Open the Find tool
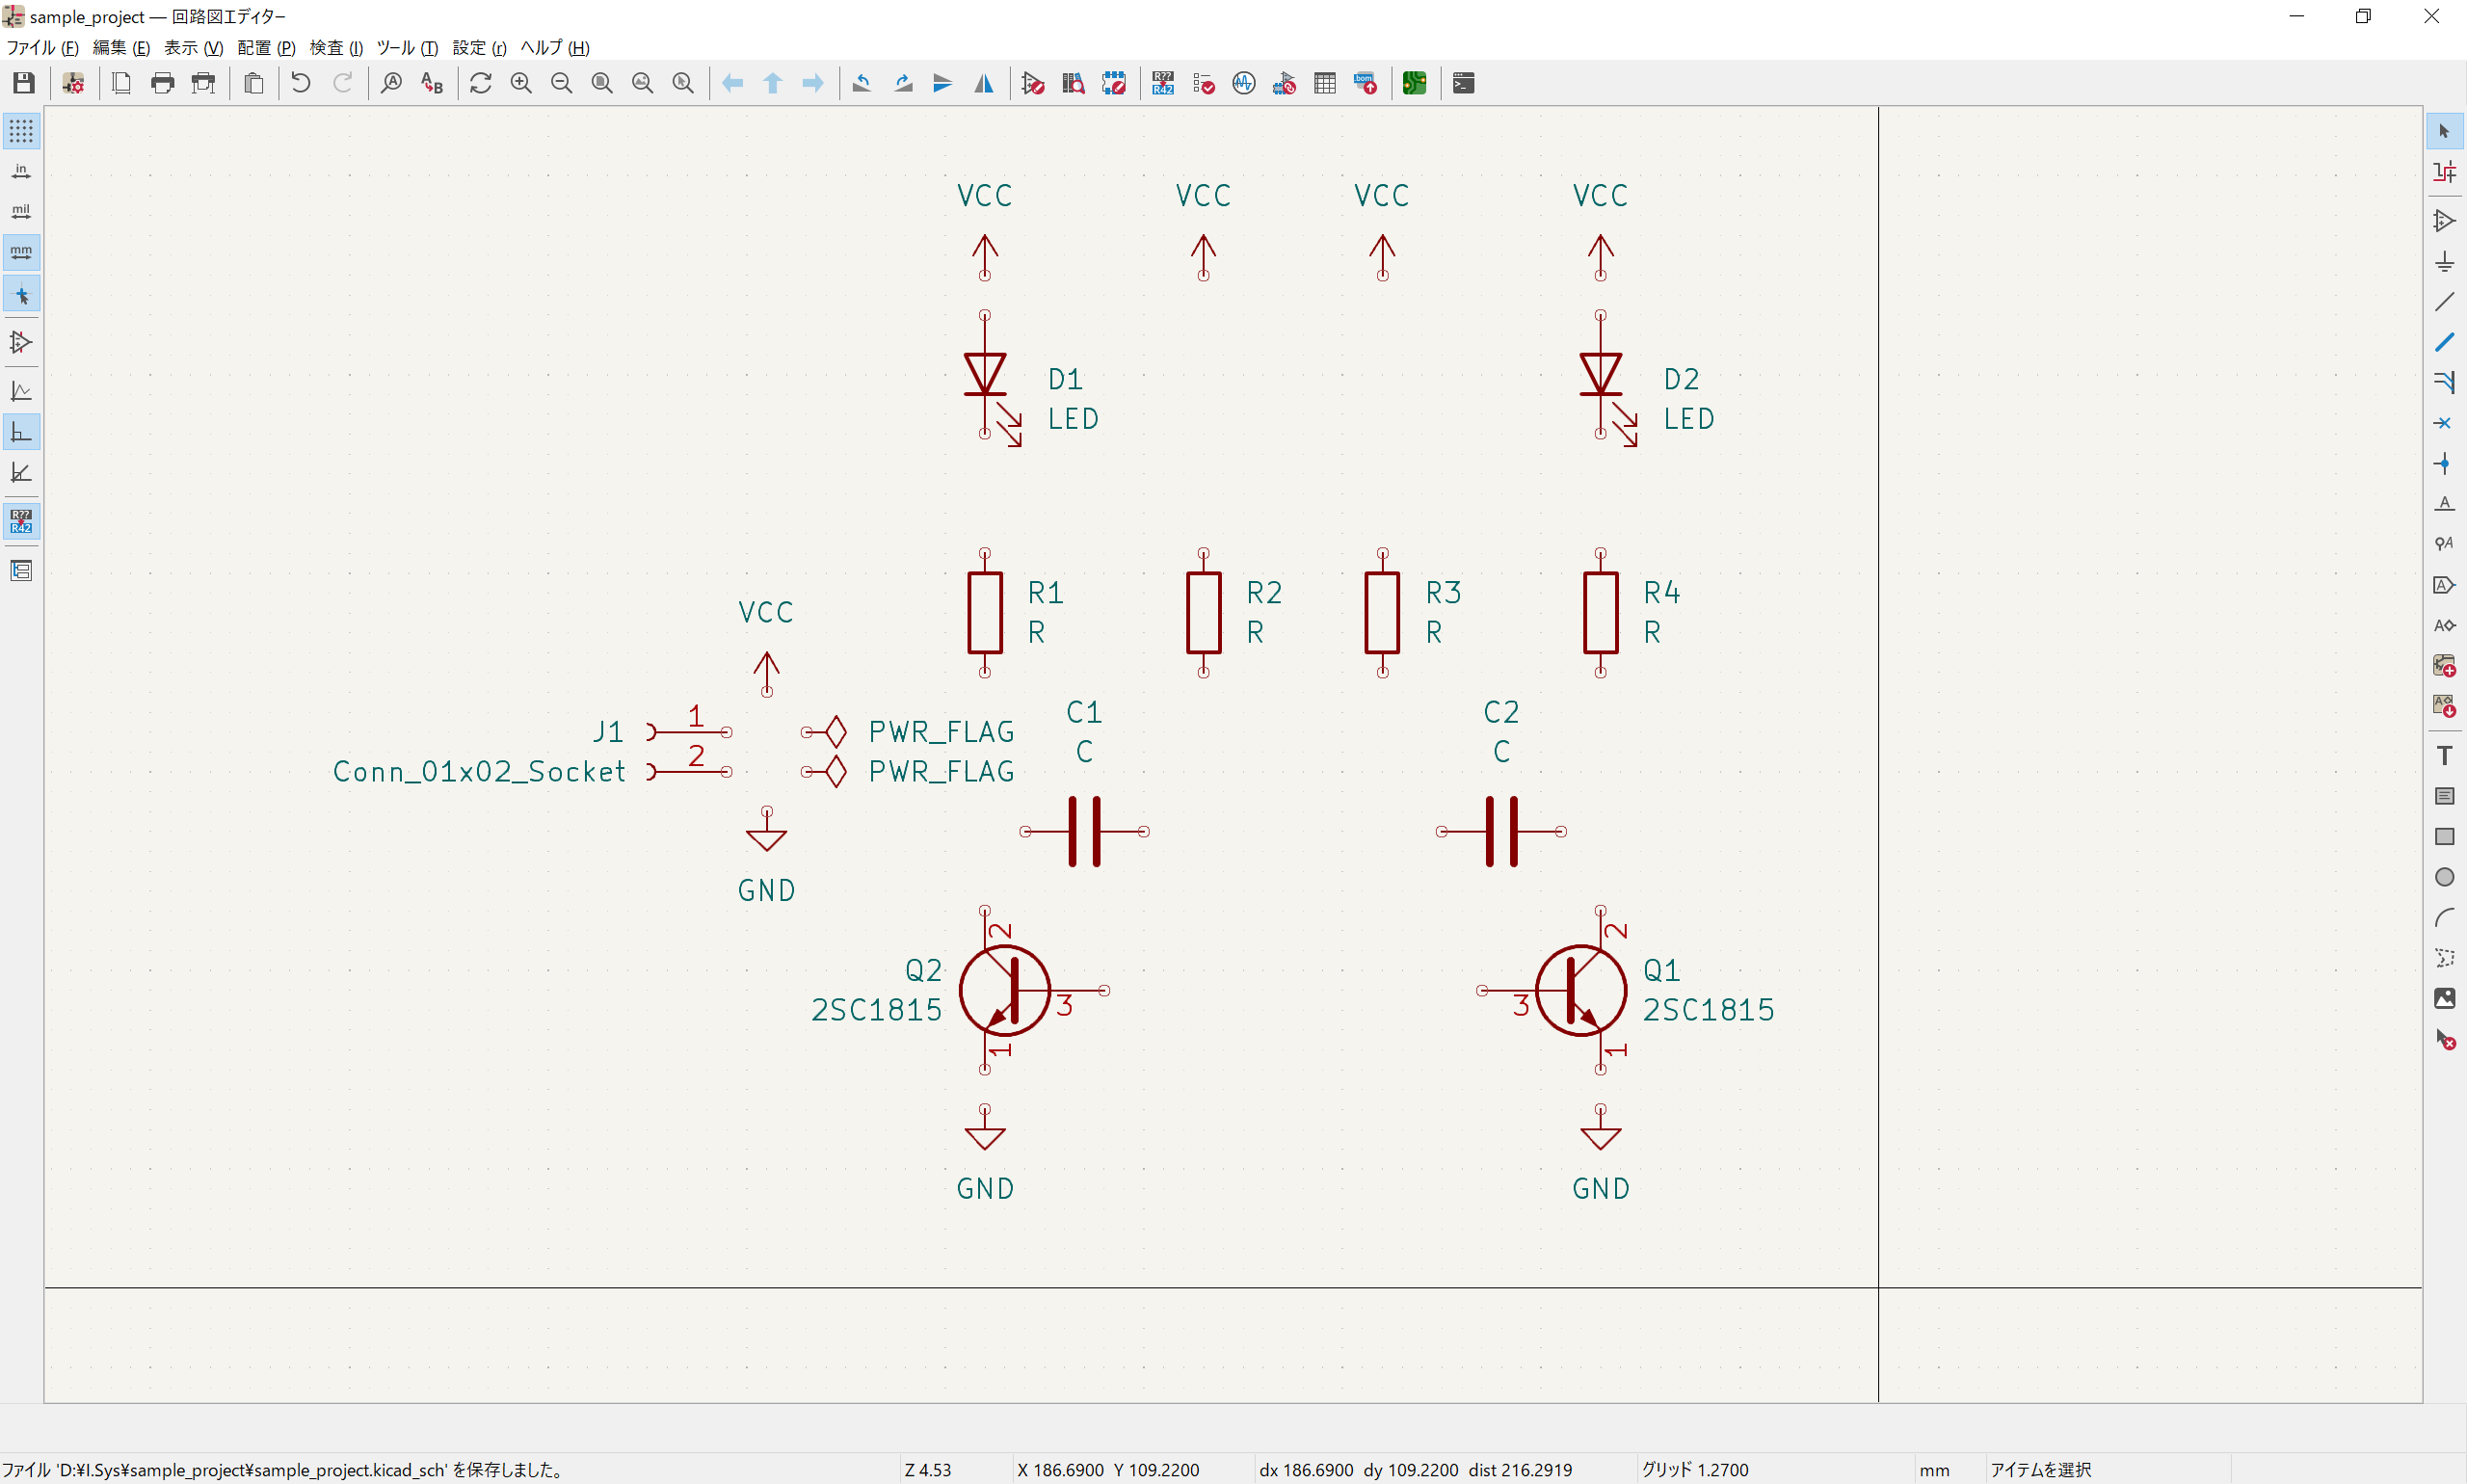2467x1484 pixels. pyautogui.click(x=392, y=83)
